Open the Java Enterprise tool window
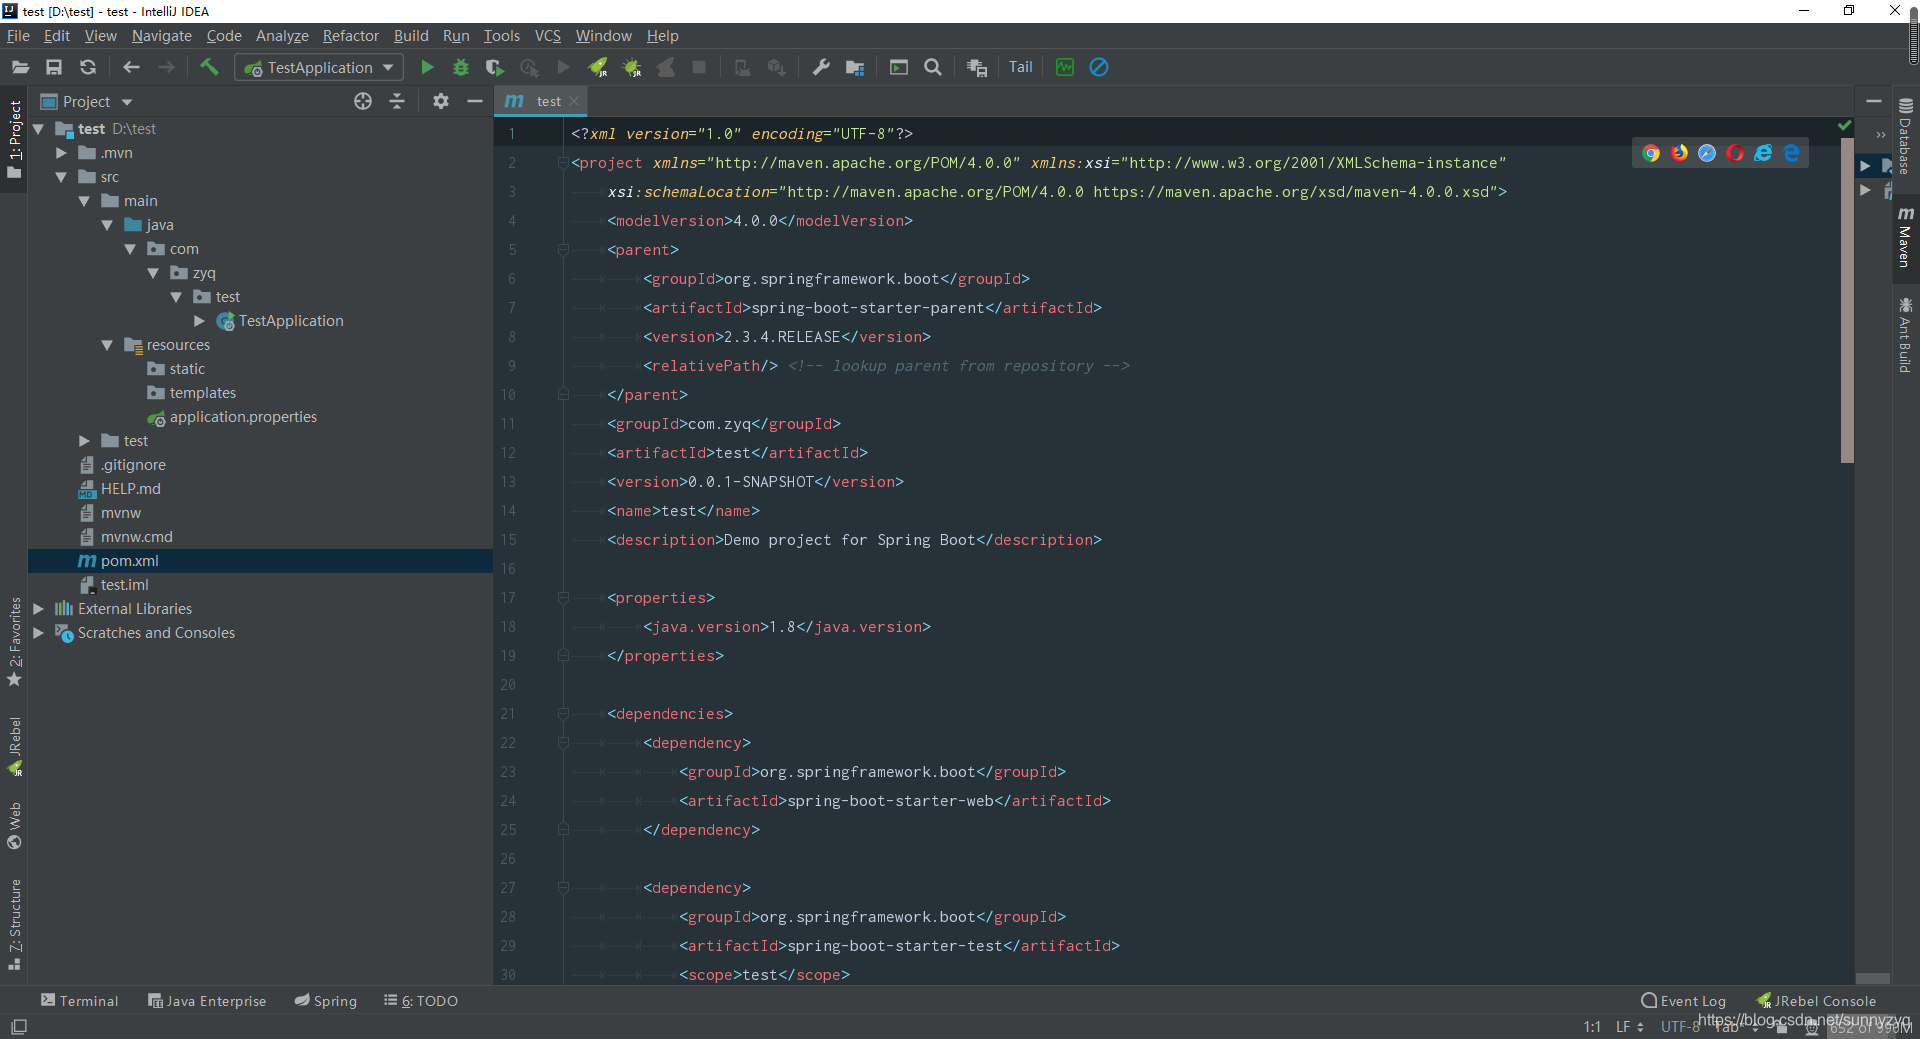 (207, 1001)
